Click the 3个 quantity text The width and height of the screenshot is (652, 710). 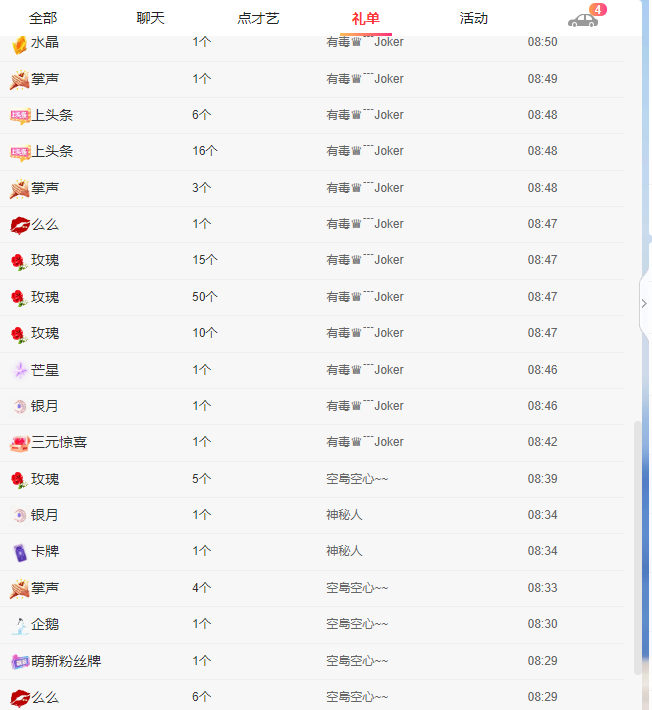(x=201, y=187)
